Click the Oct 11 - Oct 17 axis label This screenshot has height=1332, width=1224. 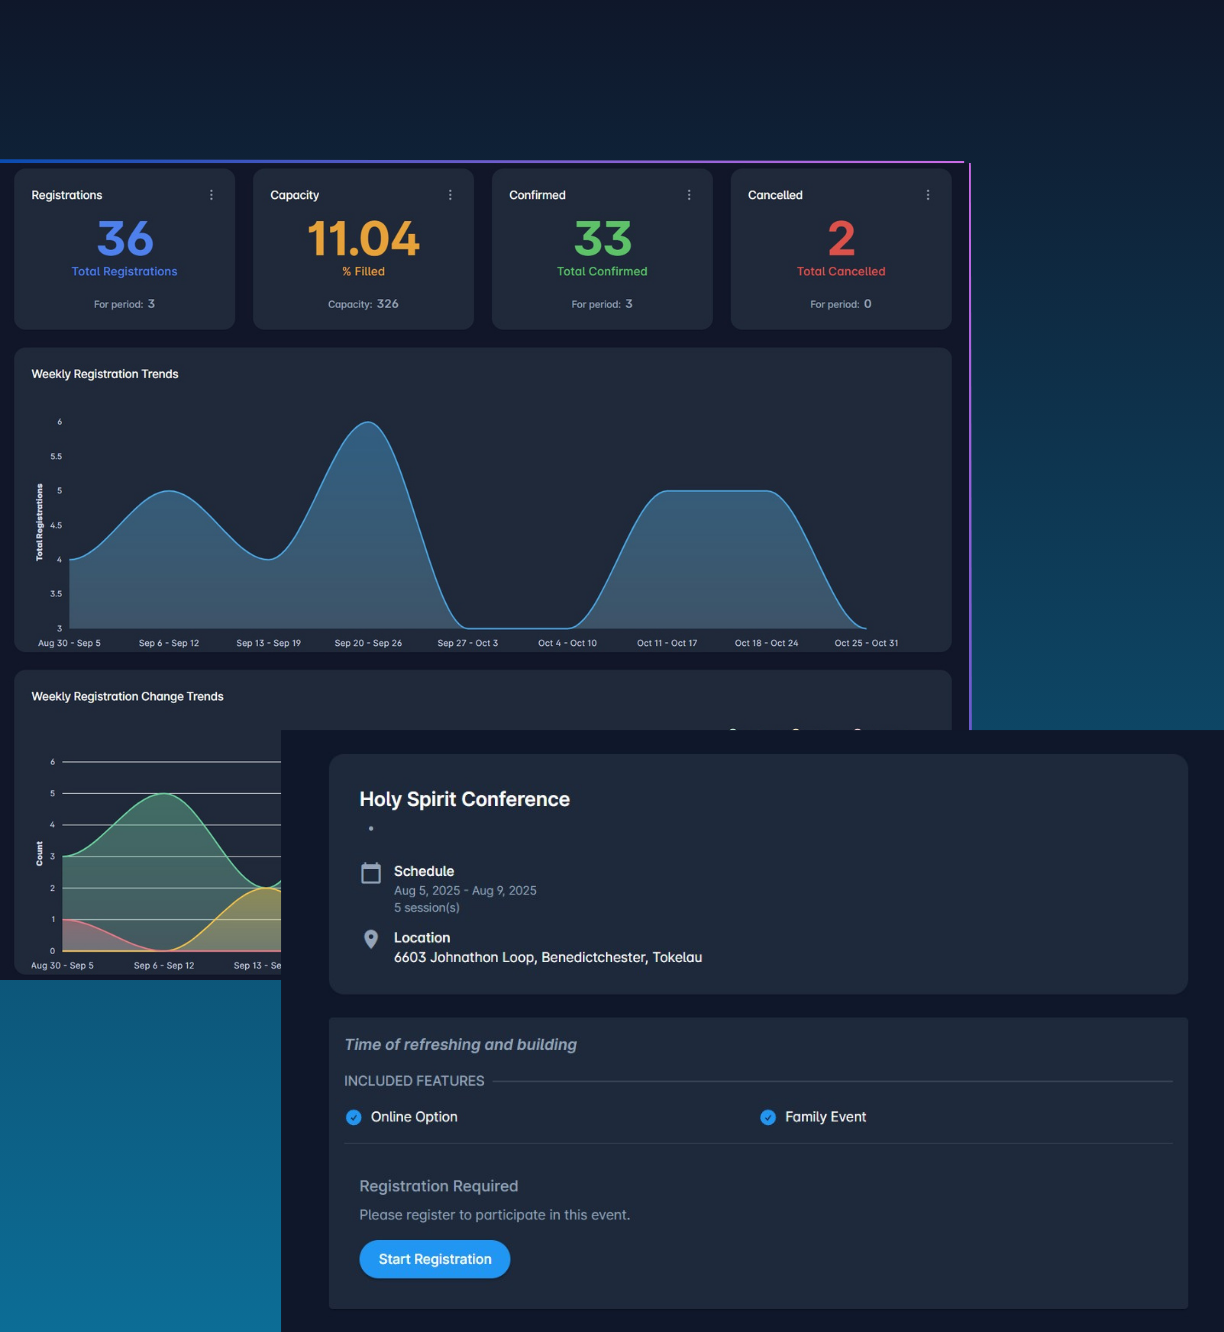coord(667,643)
